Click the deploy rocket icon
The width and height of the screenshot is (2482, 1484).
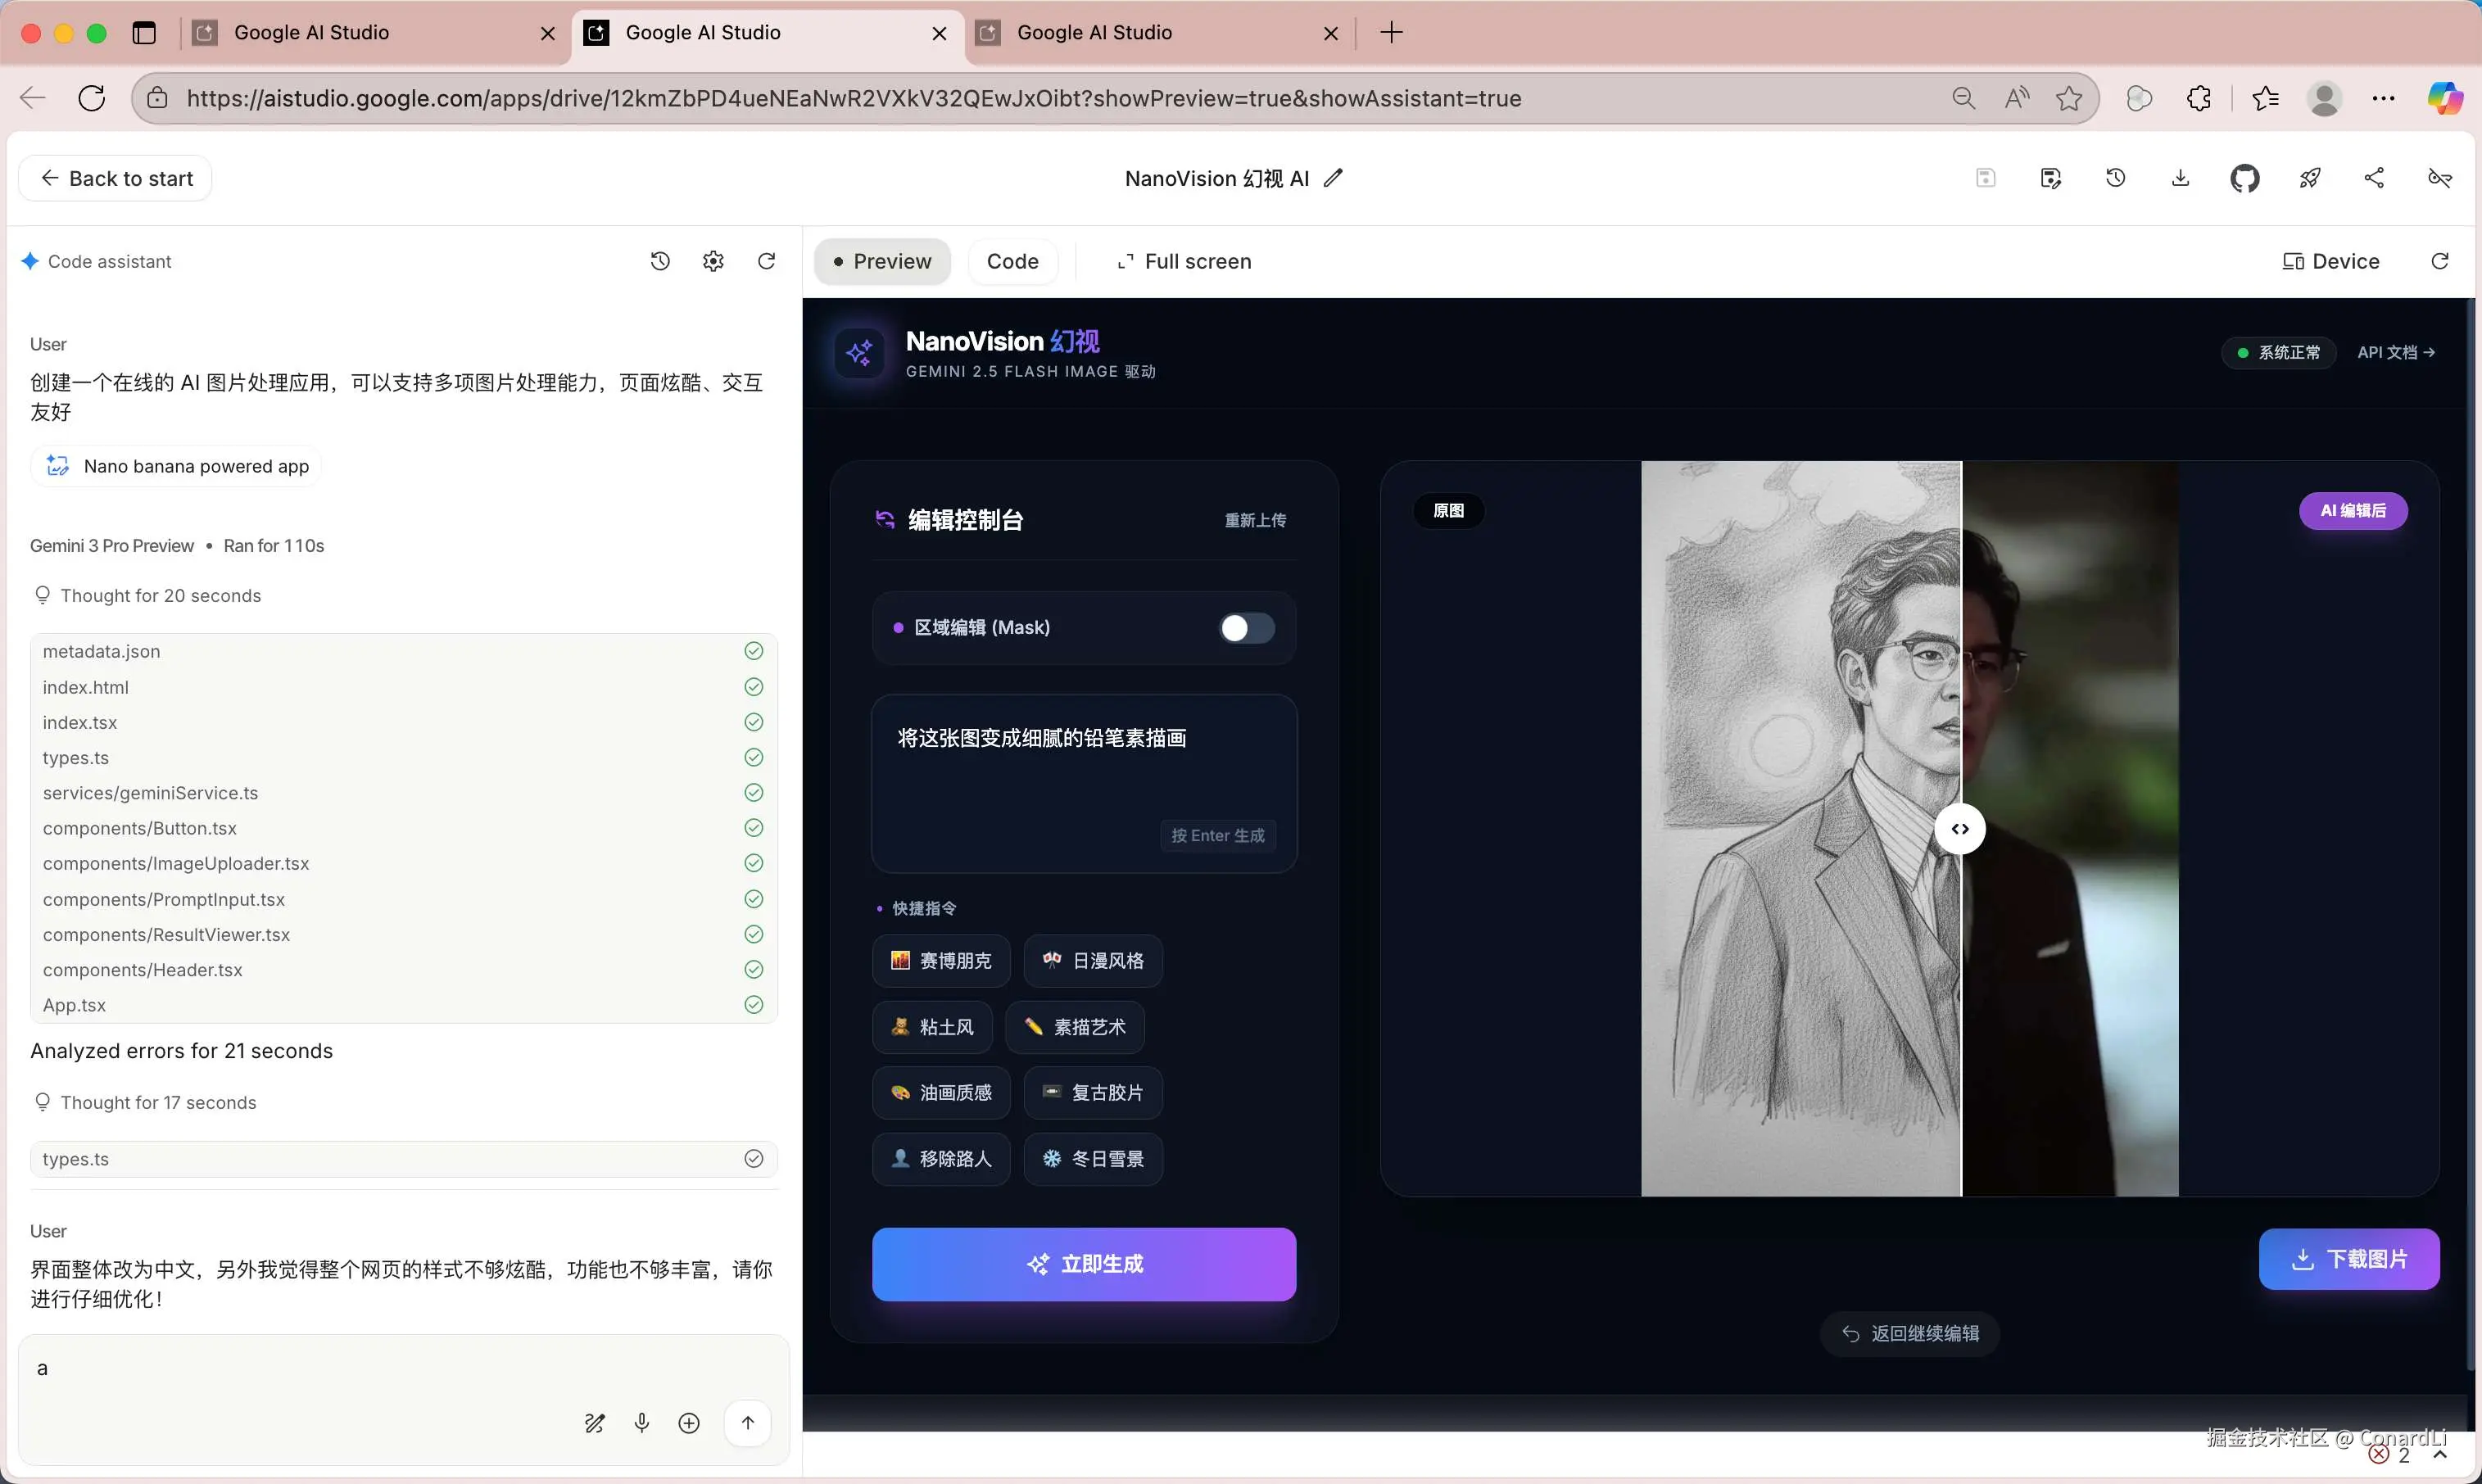point(2309,178)
